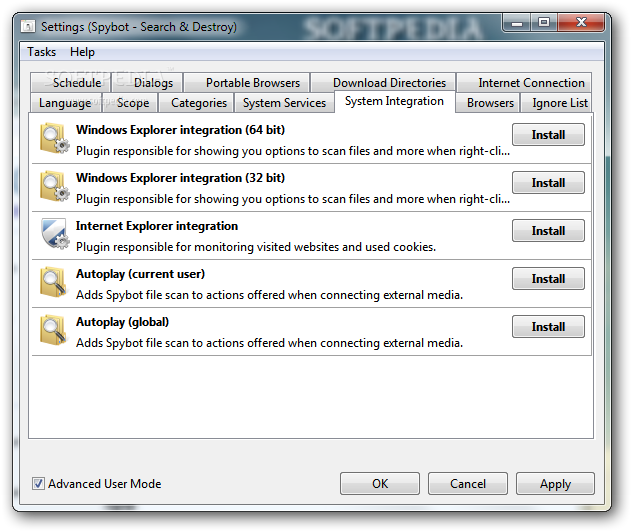Select the Internet Explorer integration title
Screen dimensions: 632x532
click(x=157, y=226)
